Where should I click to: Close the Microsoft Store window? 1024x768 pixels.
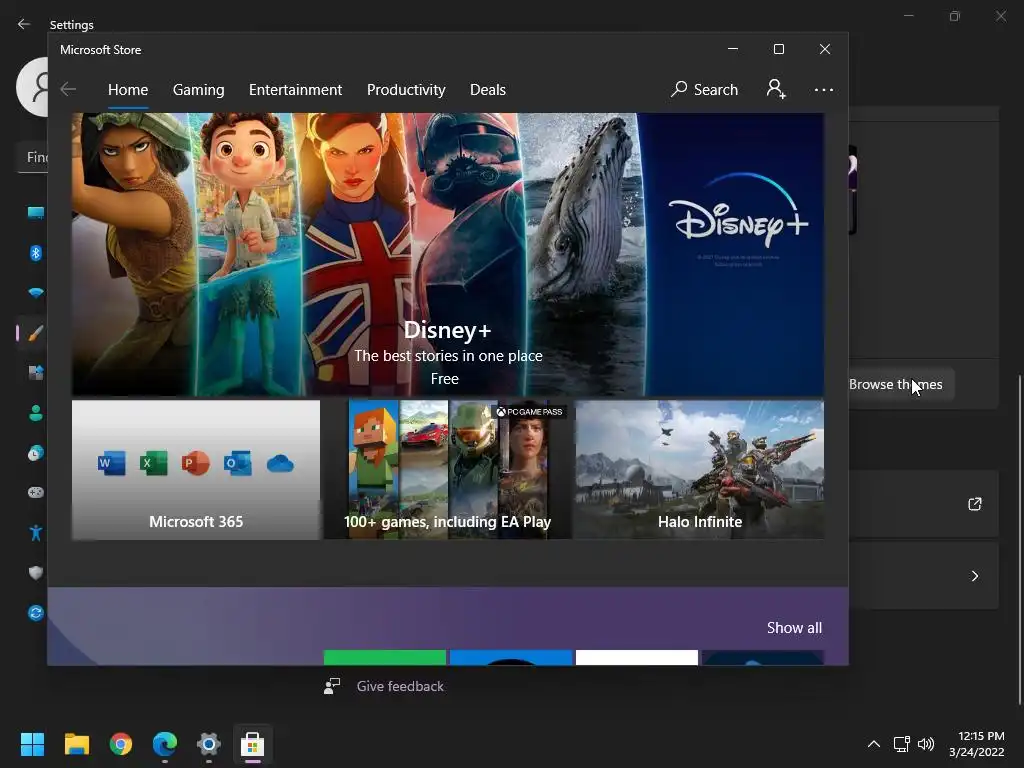click(x=825, y=49)
